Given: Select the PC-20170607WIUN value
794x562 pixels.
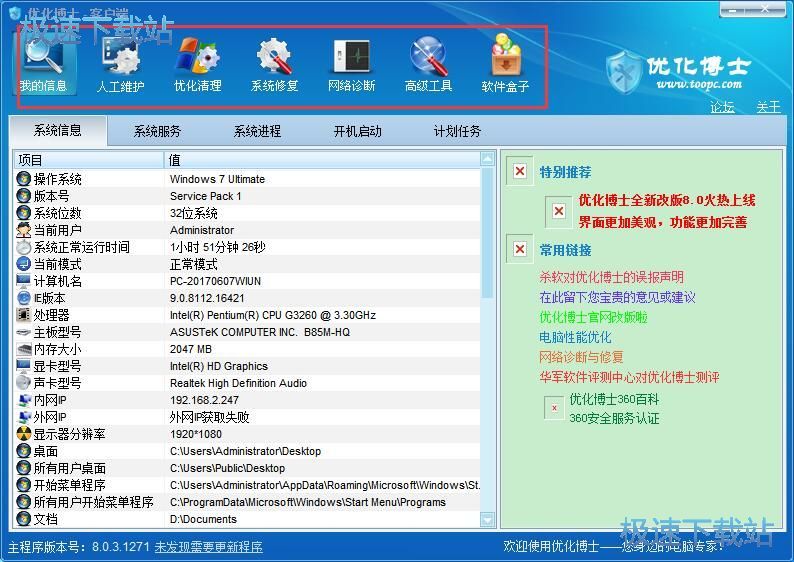Looking at the screenshot, I should (x=215, y=281).
